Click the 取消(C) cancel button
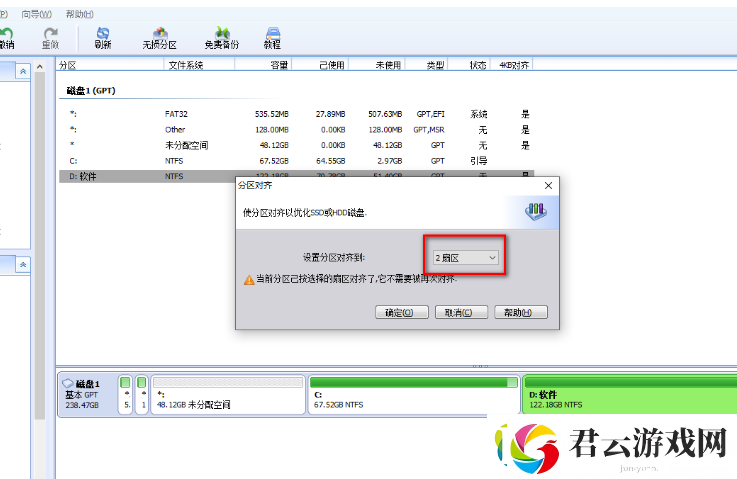Screen dimensions: 737x479 click(x=461, y=312)
